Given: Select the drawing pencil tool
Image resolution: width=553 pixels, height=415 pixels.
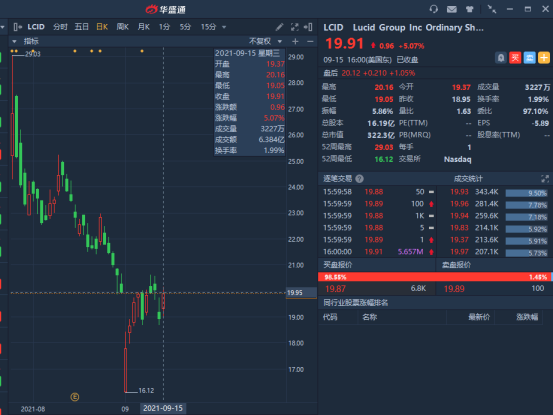Looking at the screenshot, I should (x=279, y=27).
